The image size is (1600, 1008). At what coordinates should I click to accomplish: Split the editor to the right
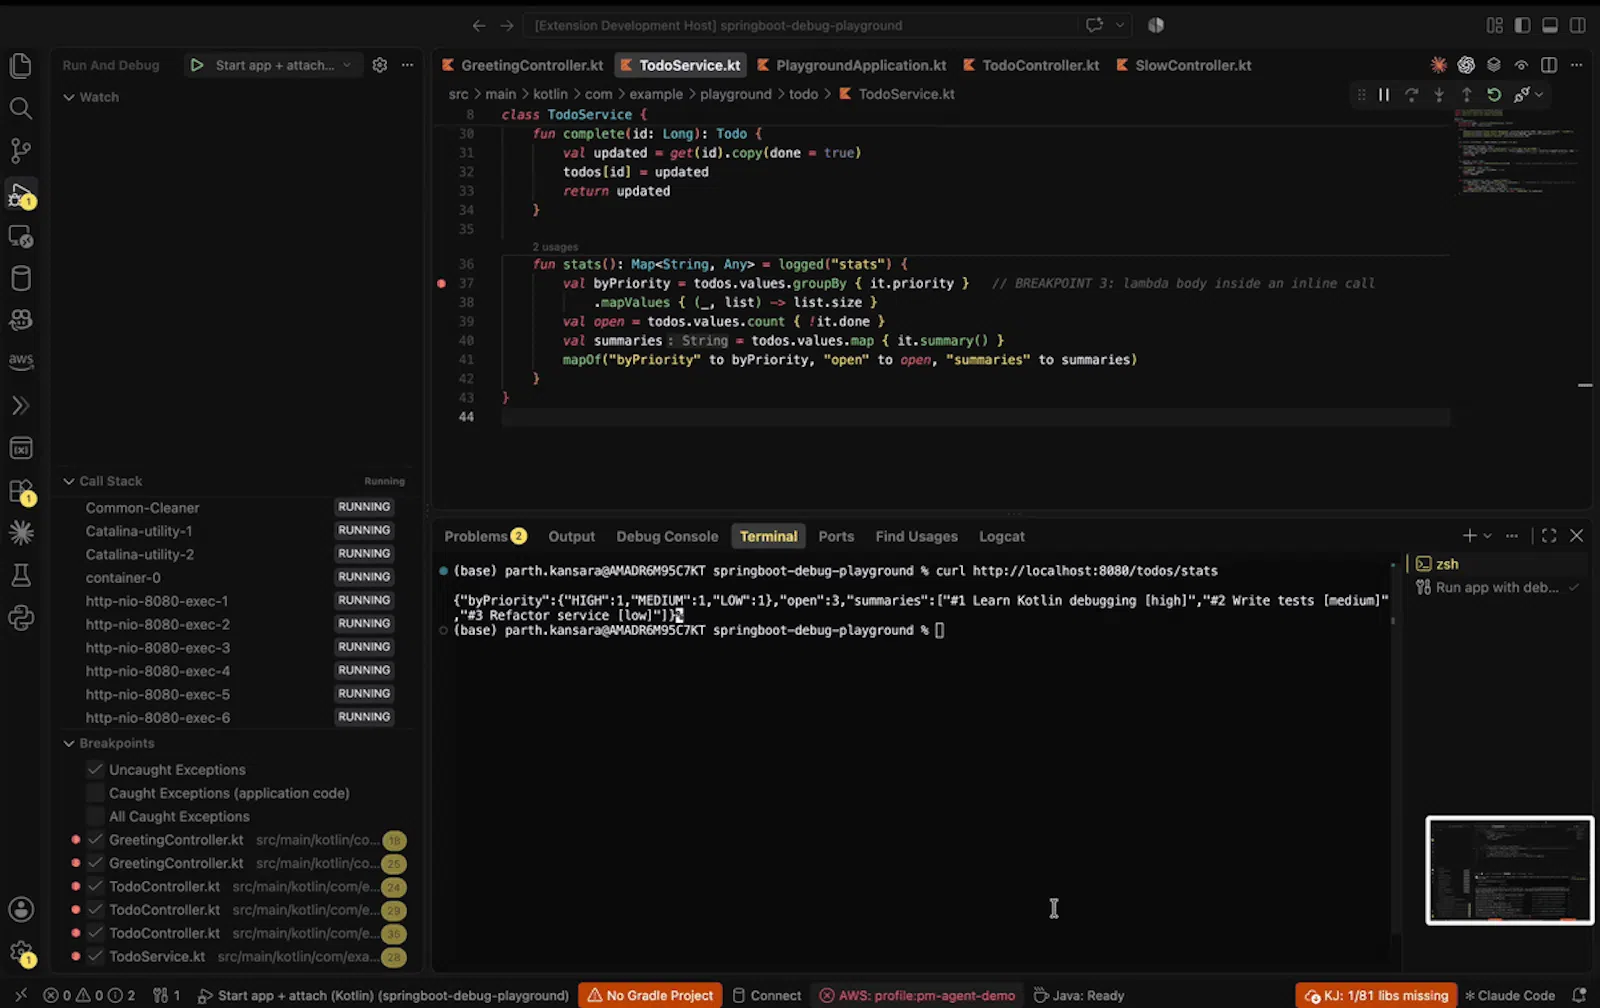pyautogui.click(x=1549, y=65)
